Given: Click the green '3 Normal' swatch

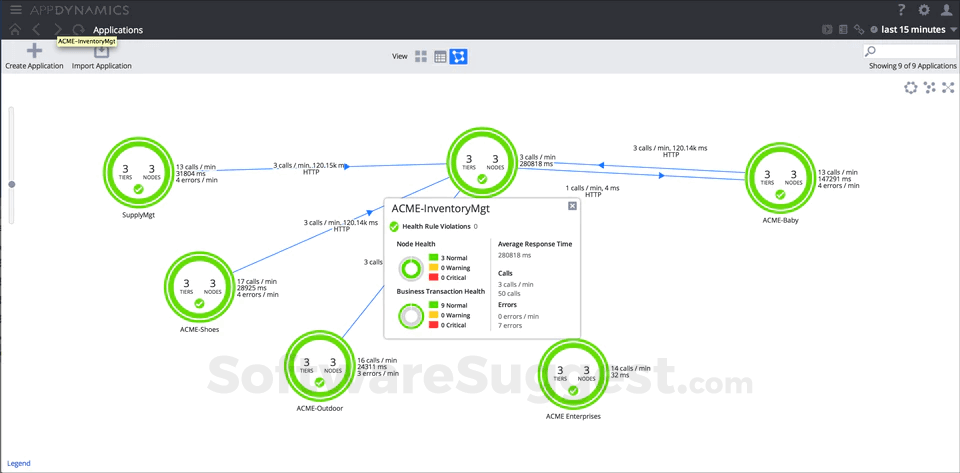Looking at the screenshot, I should tap(433, 258).
